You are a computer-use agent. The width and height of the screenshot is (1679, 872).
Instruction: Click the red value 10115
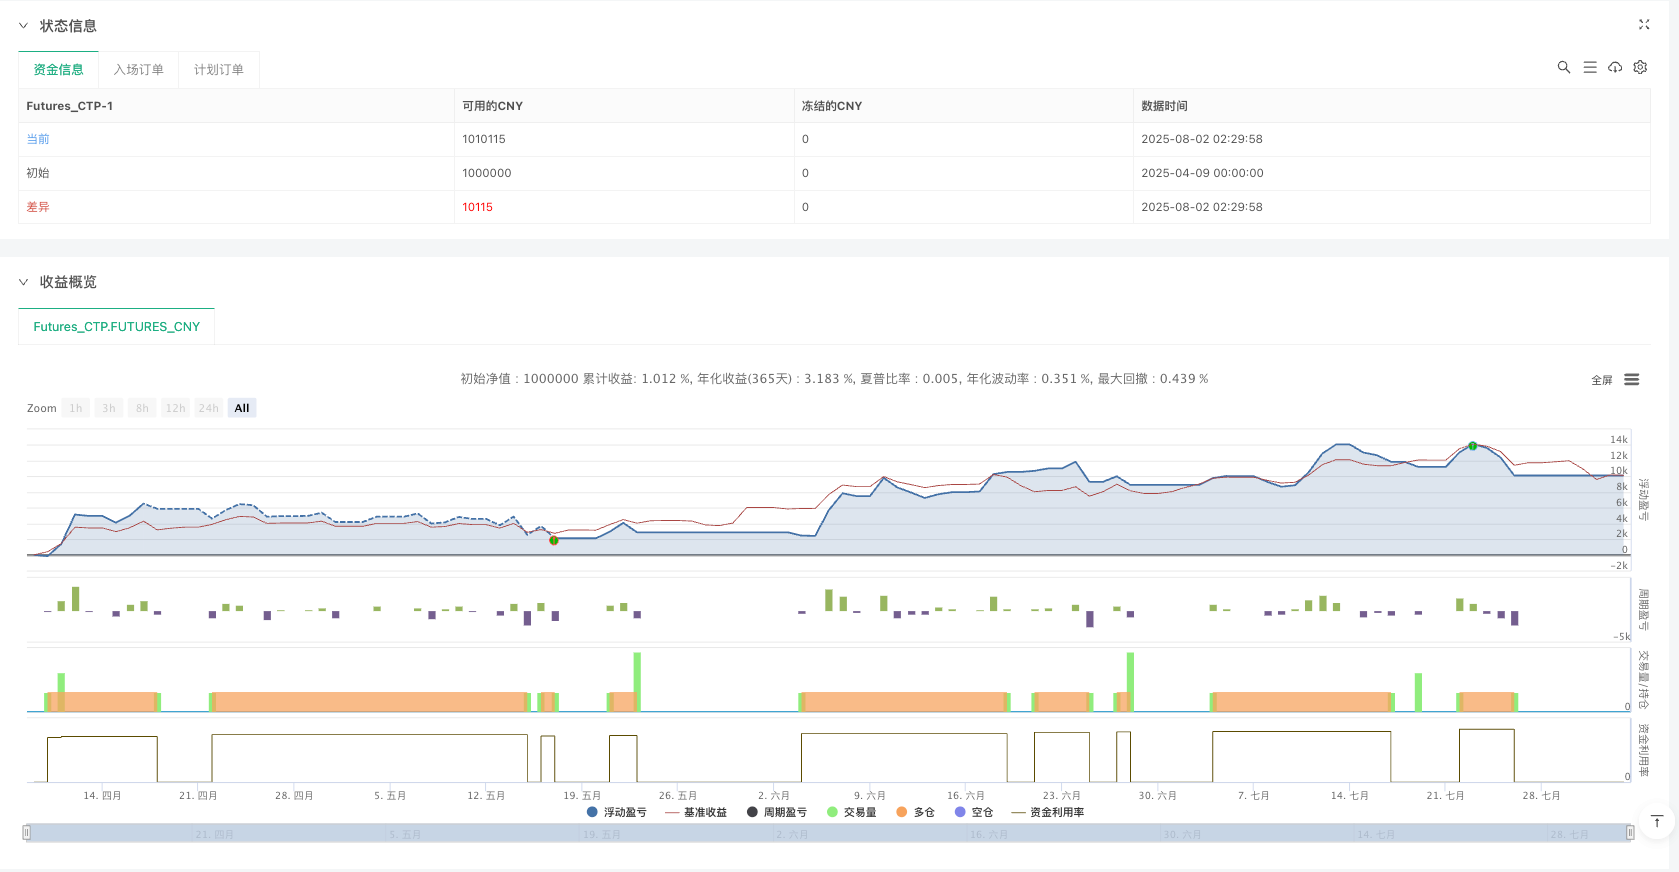click(478, 207)
